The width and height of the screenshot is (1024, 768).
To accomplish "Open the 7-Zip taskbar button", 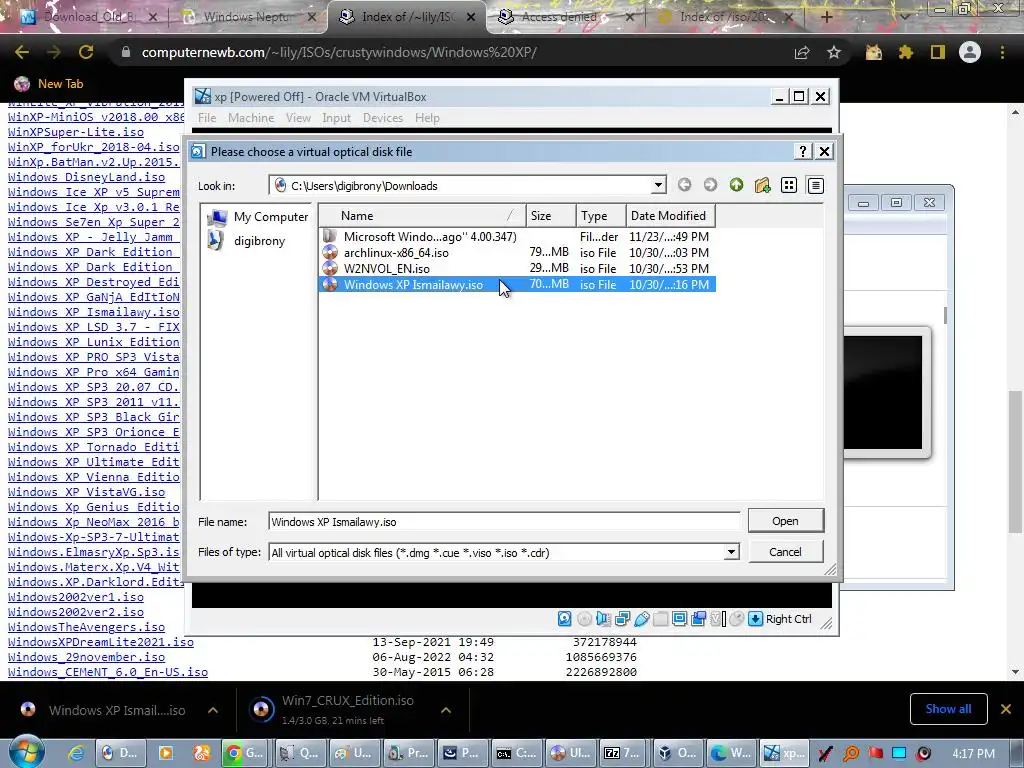I will click(x=621, y=753).
